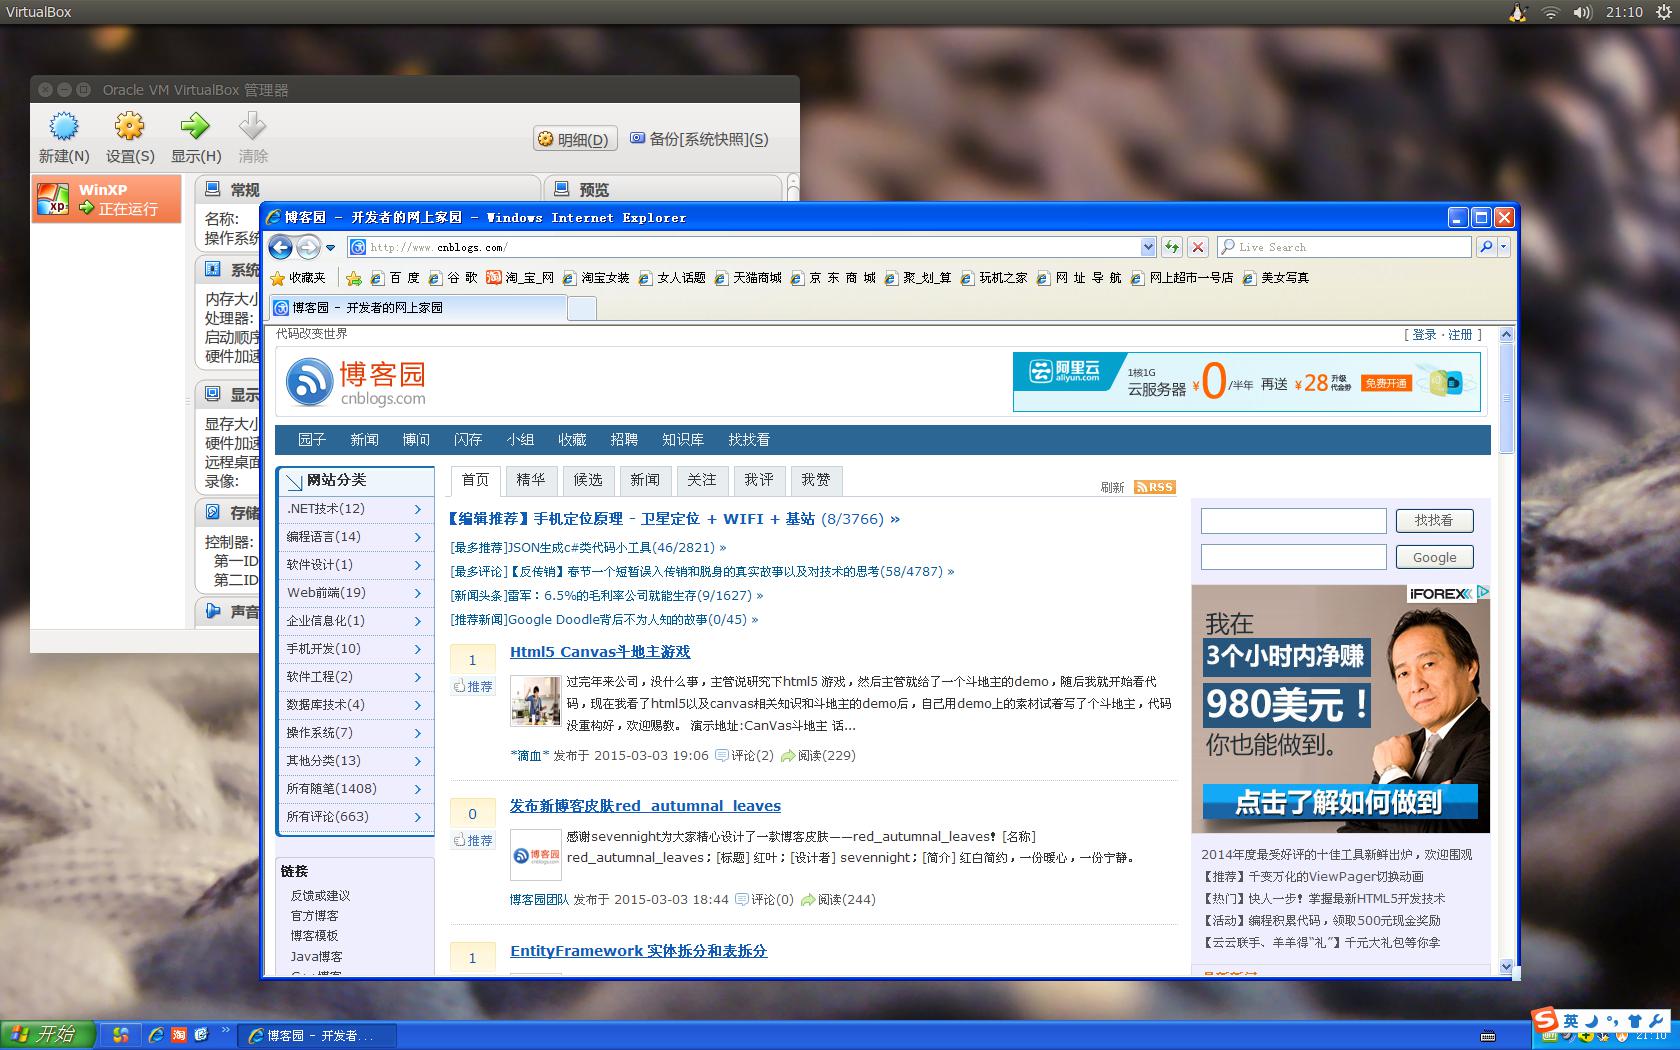This screenshot has width=1680, height=1050.
Task: Select the 新闻 menu item in cnblogs navbar
Action: (x=364, y=439)
